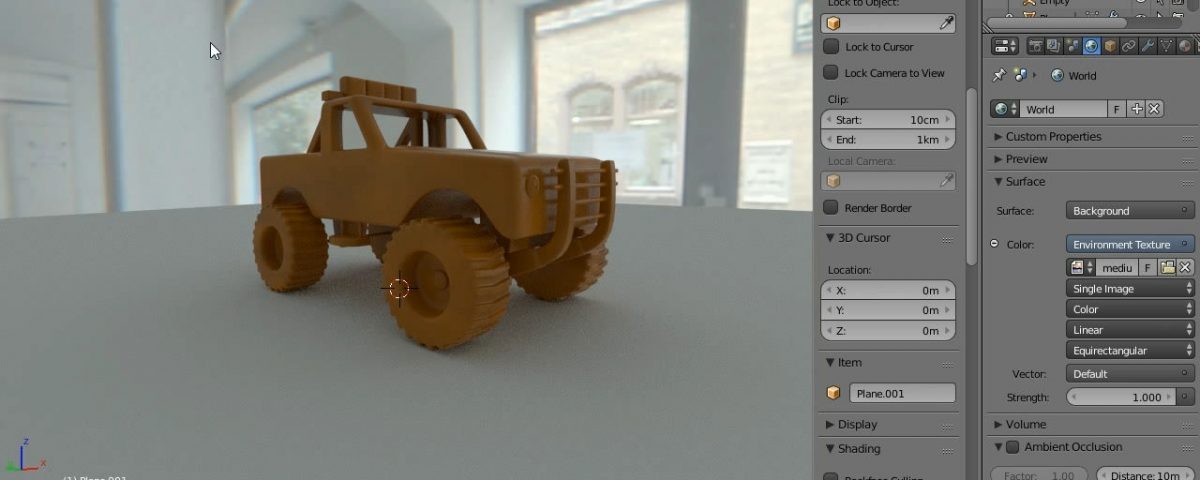Toggle the pin icon beside World breadcrumb

point(998,75)
